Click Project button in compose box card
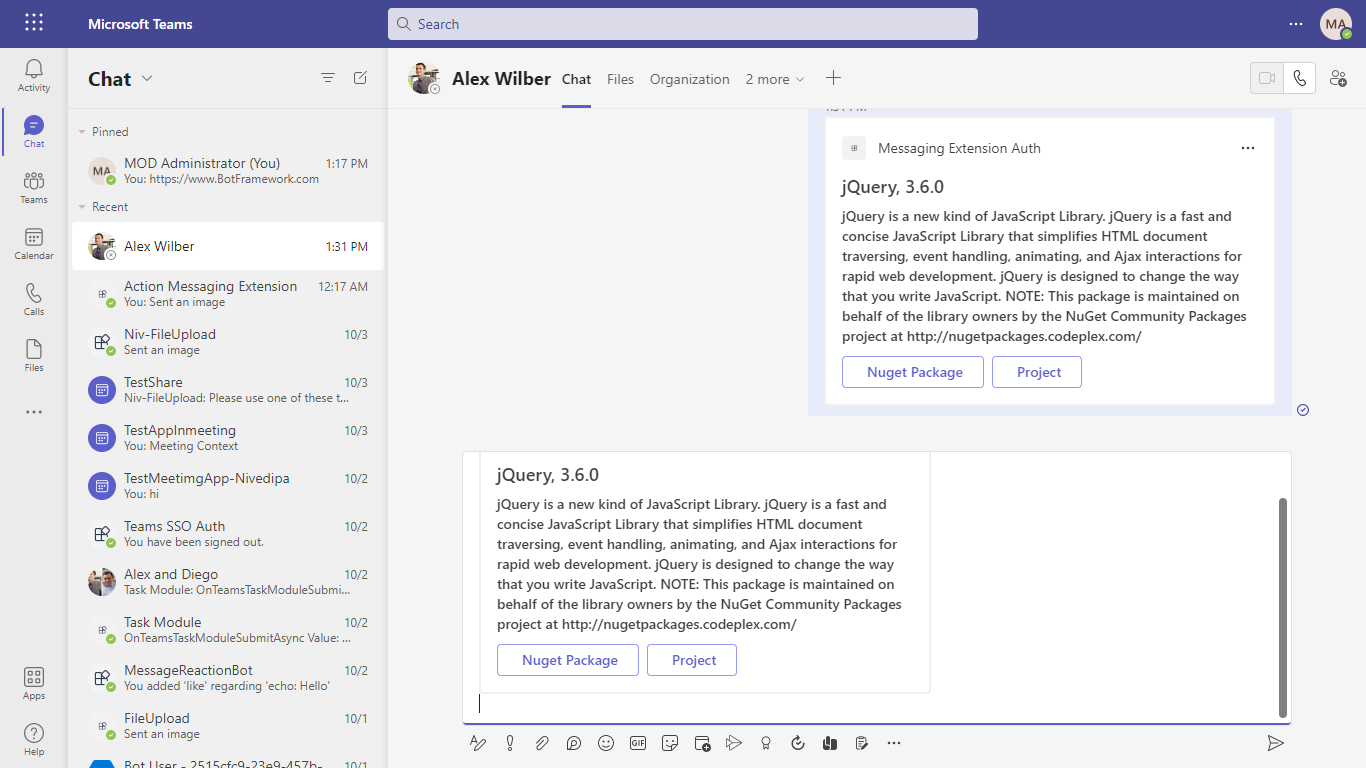This screenshot has height=768, width=1366. [692, 660]
